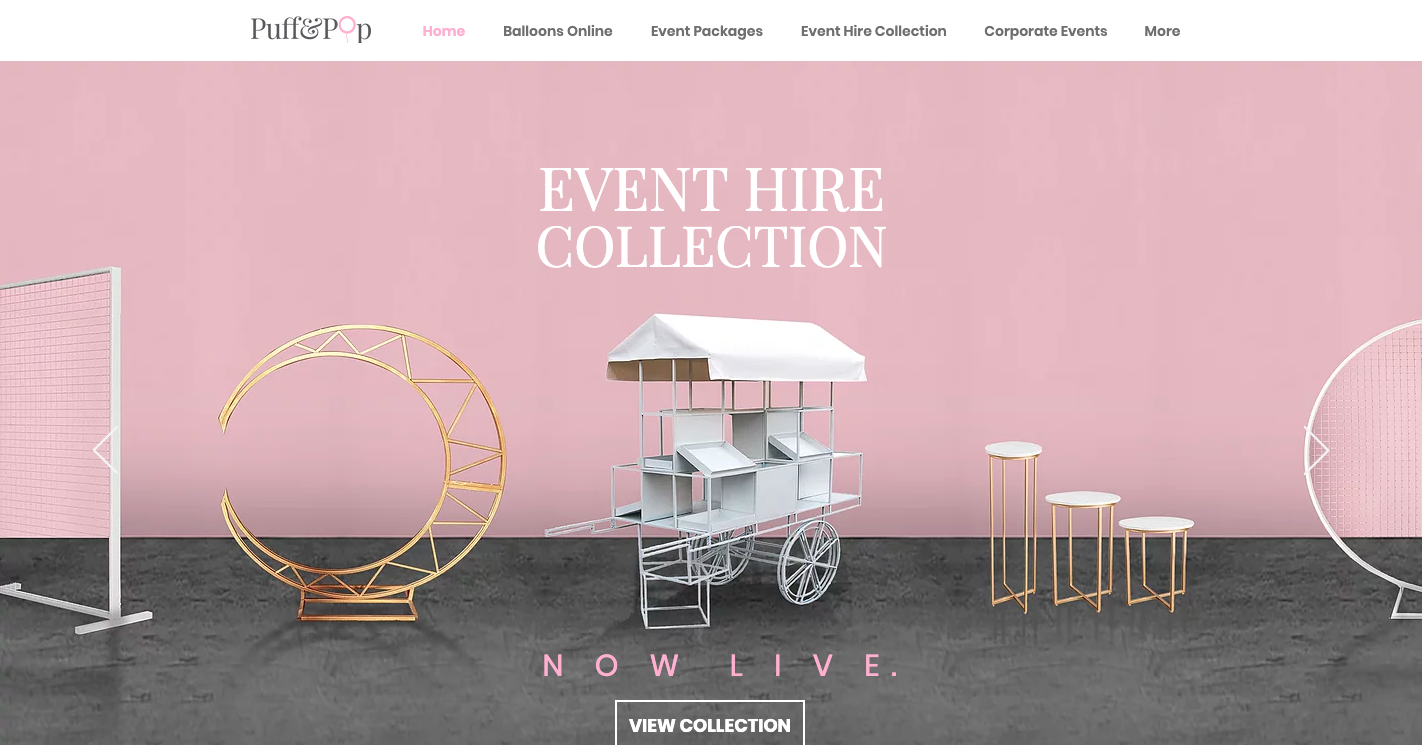The width and height of the screenshot is (1422, 745).
Task: Click the Event Hire Collection headline
Action: (711, 217)
